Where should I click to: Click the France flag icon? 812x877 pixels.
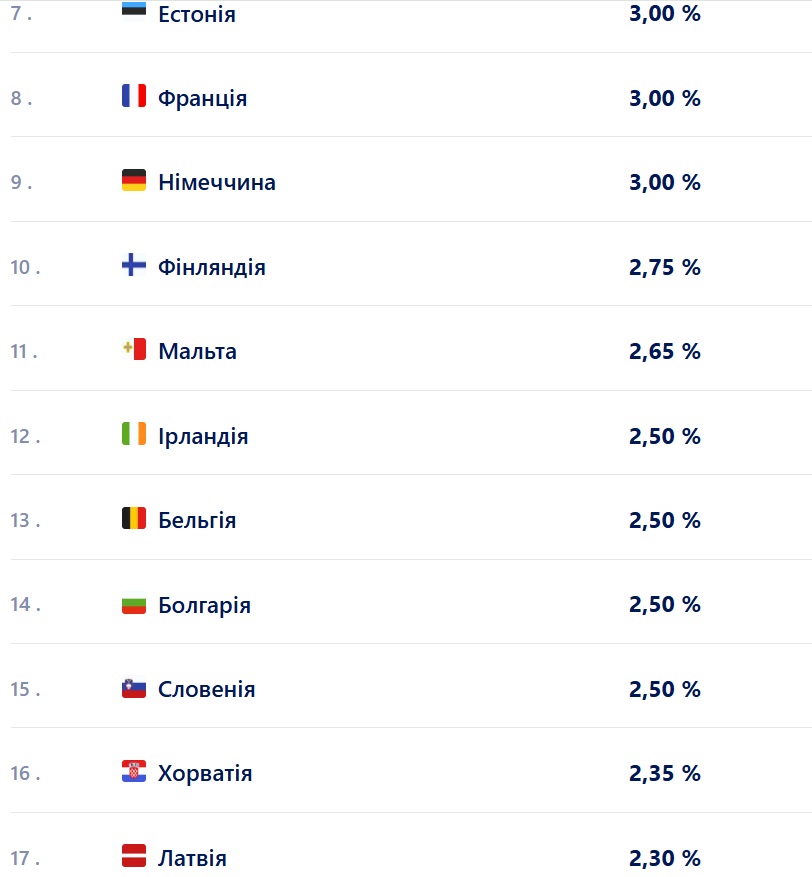[134, 96]
